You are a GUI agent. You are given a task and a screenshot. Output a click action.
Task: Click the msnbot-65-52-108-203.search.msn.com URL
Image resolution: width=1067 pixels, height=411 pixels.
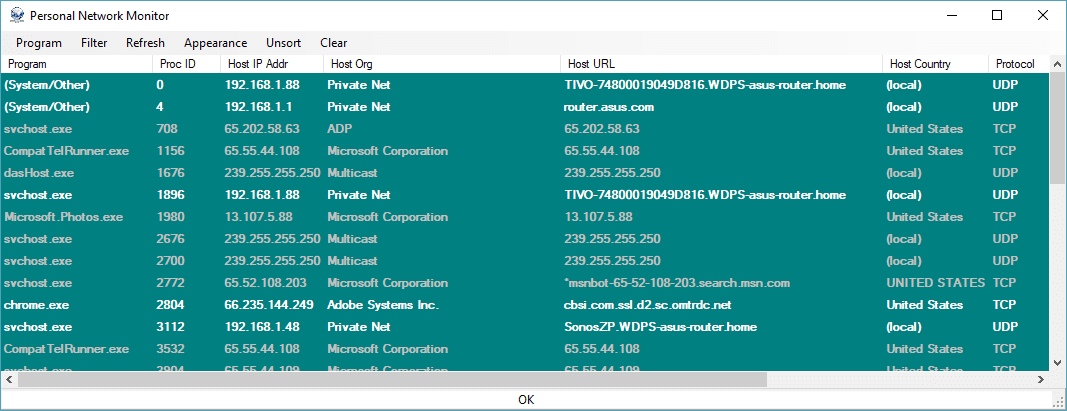coord(677,282)
